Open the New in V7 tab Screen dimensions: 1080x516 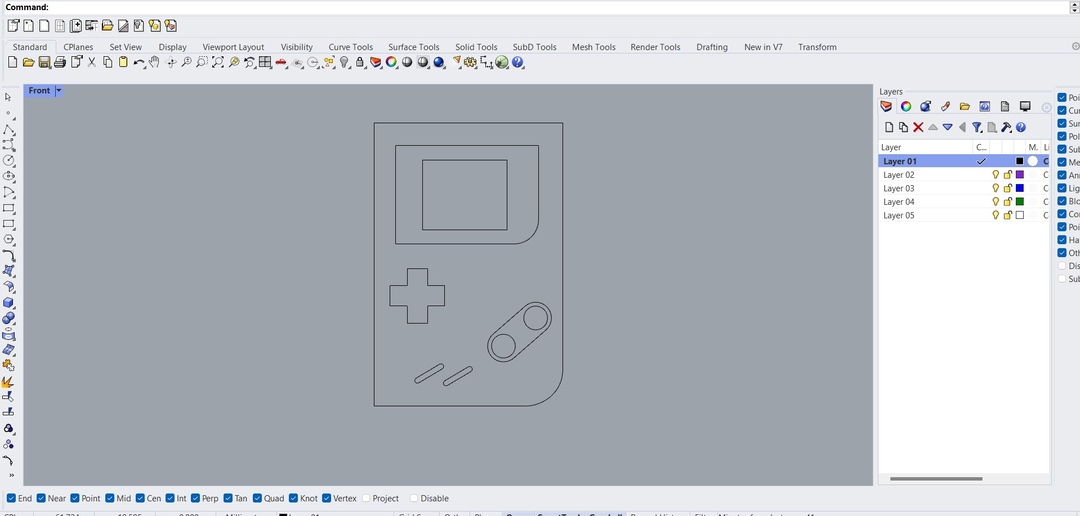[x=763, y=47]
